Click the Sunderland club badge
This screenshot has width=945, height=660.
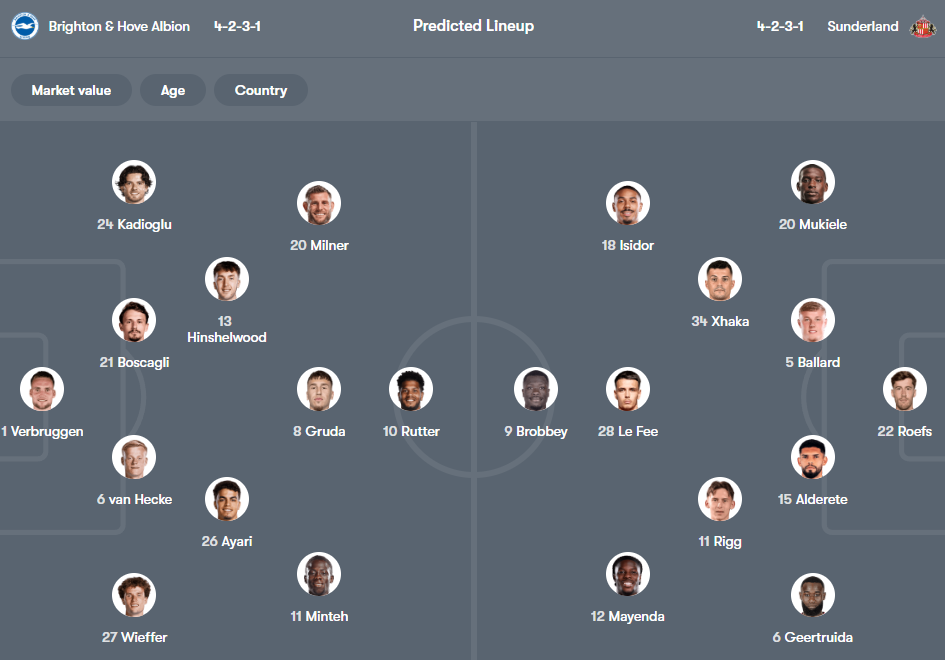click(x=924, y=26)
